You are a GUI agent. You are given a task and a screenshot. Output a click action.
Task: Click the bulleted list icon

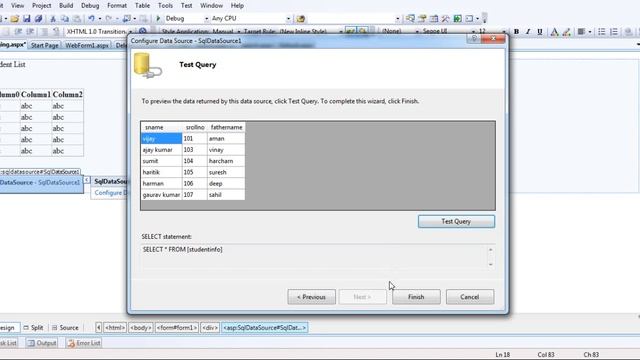point(602,31)
